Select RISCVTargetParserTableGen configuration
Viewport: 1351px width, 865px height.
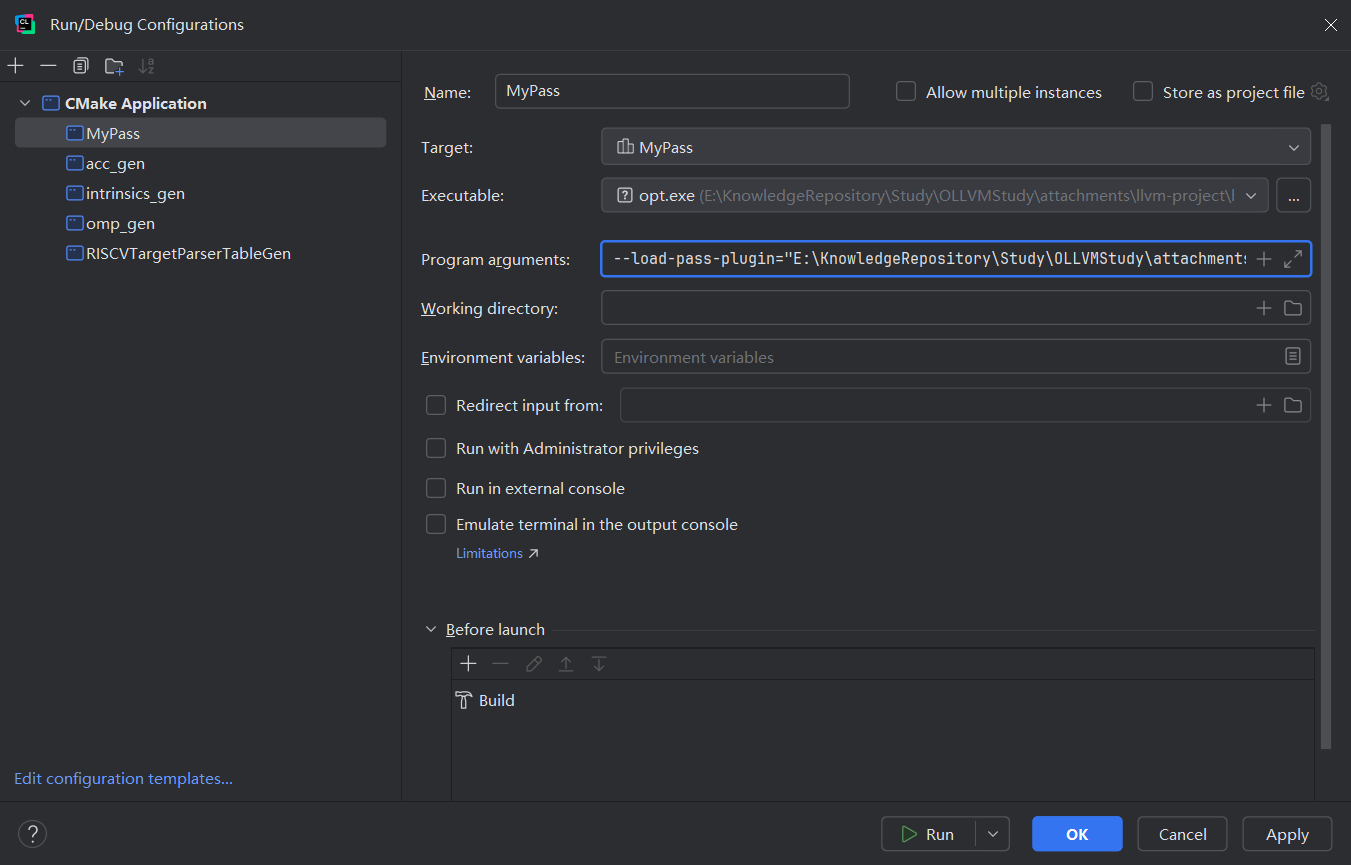[188, 253]
